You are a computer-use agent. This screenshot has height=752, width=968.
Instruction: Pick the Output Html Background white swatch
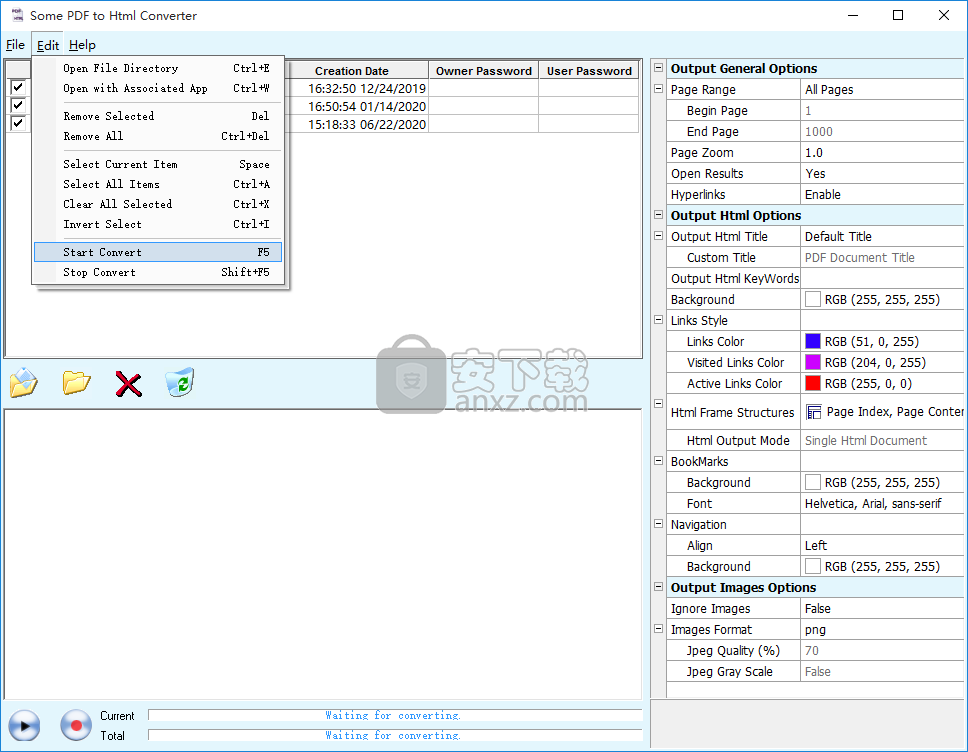click(x=813, y=299)
